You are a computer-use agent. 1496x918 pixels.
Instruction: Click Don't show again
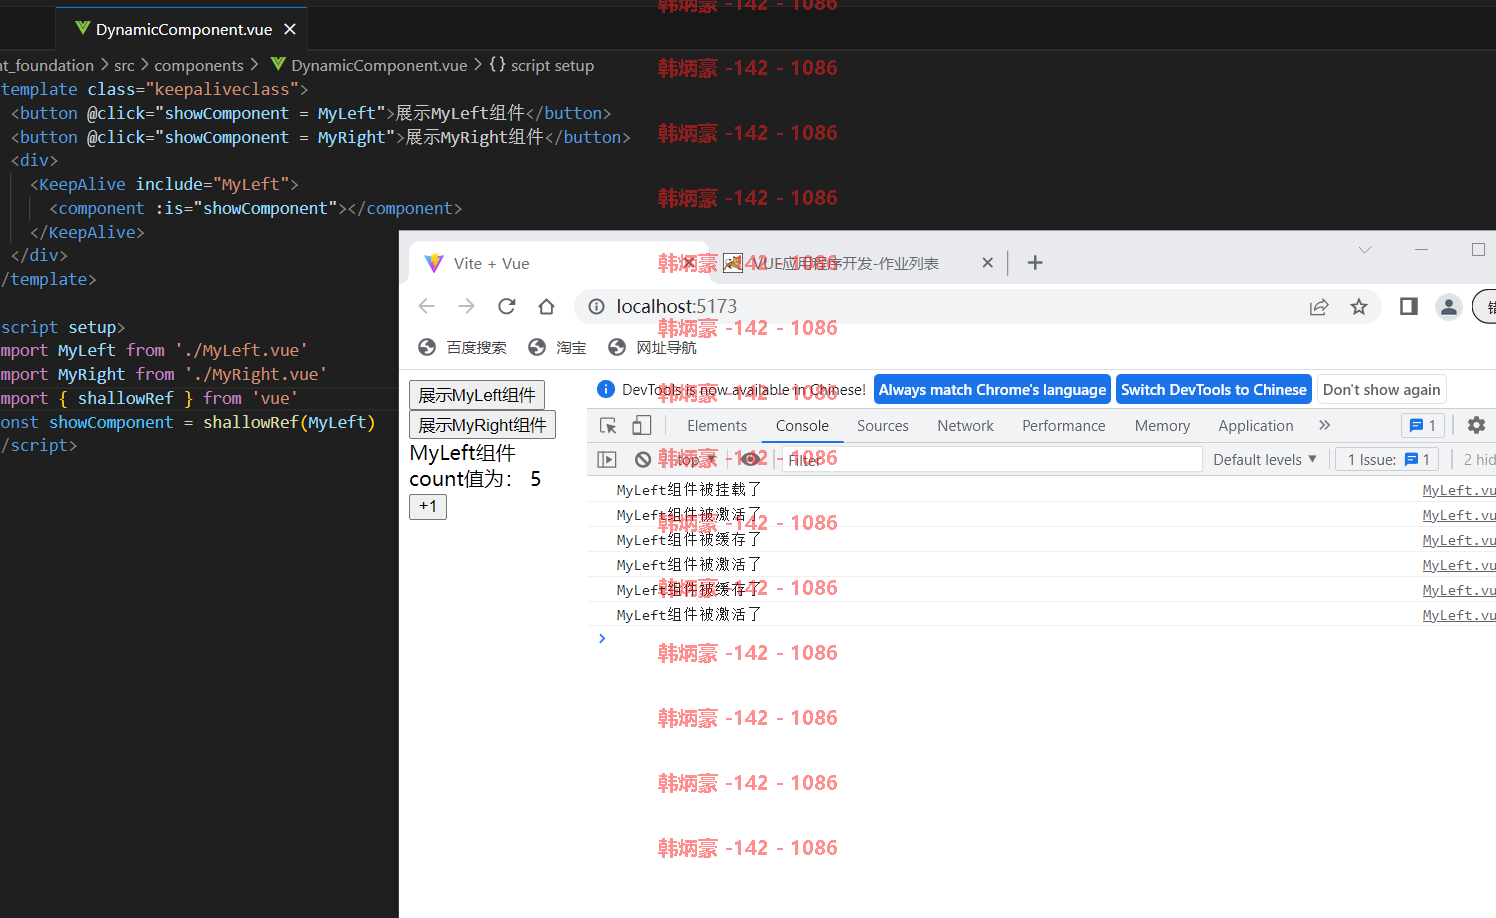[1382, 389]
